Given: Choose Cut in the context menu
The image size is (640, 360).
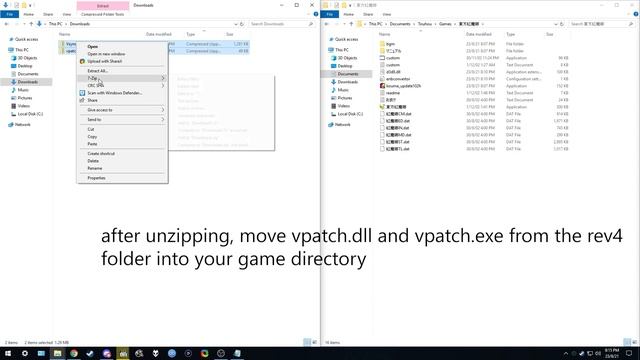Looking at the screenshot, I should [91, 129].
